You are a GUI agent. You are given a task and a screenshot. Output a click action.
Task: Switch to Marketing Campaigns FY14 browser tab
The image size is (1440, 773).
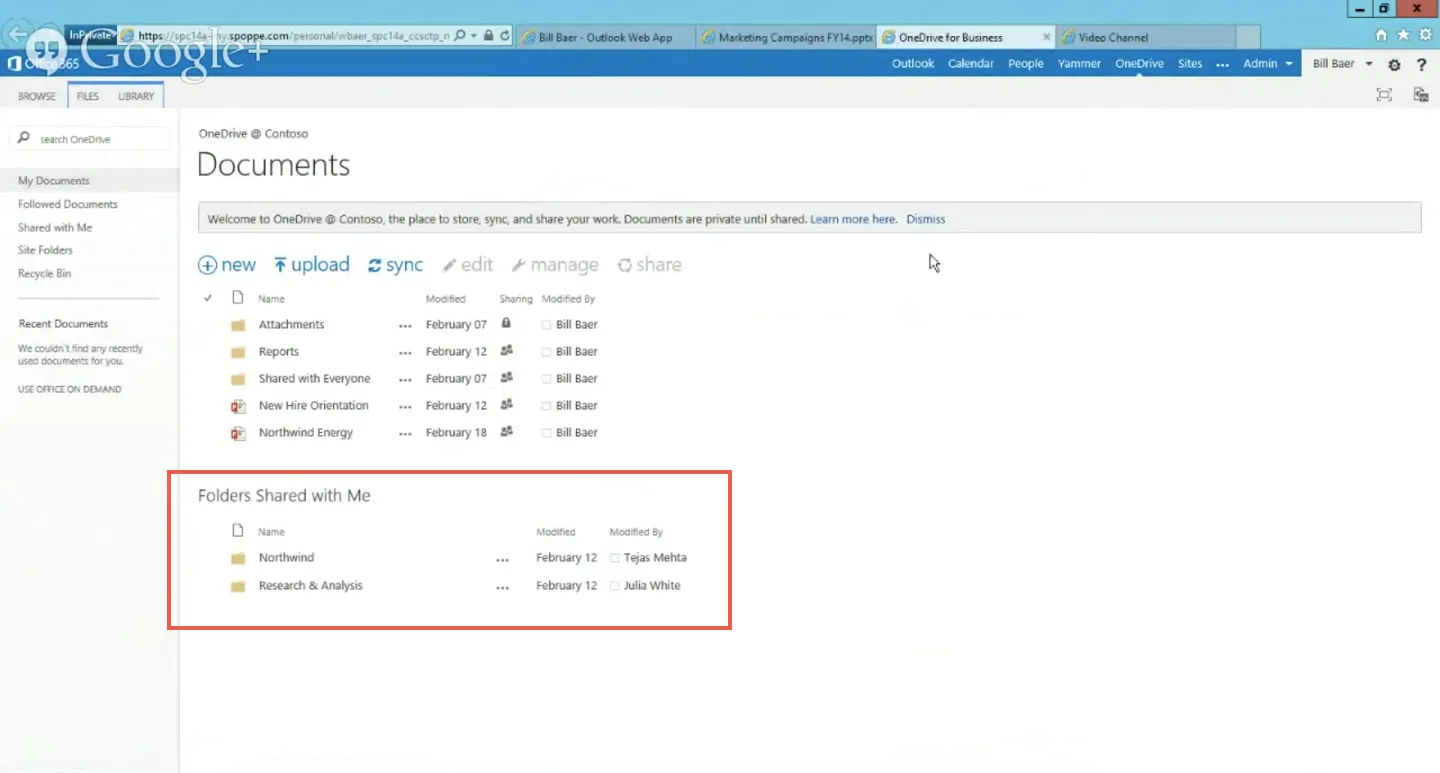point(785,37)
